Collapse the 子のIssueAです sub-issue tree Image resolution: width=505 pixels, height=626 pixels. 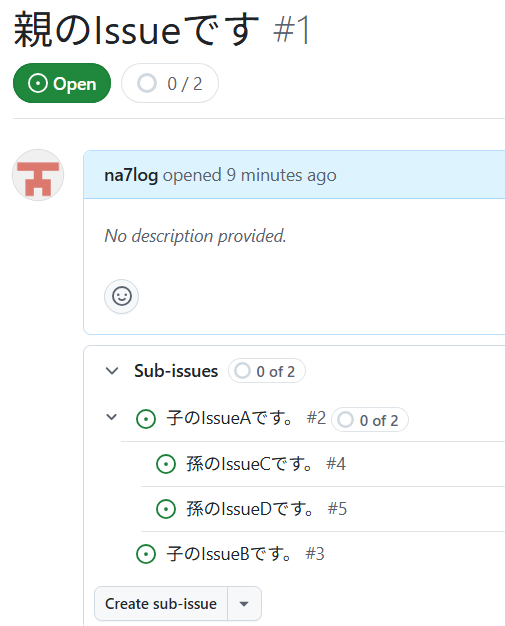point(112,417)
